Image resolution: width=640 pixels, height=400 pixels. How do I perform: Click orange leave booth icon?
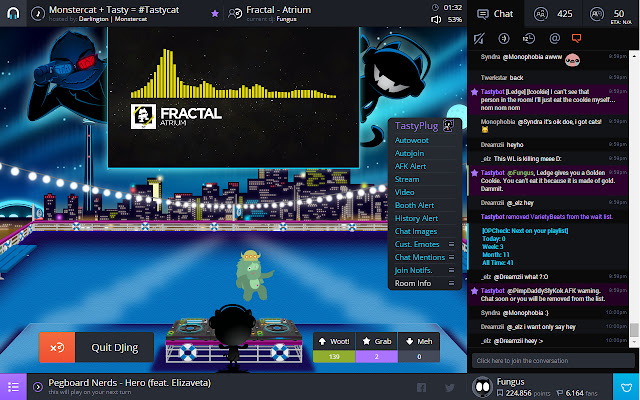tap(57, 347)
